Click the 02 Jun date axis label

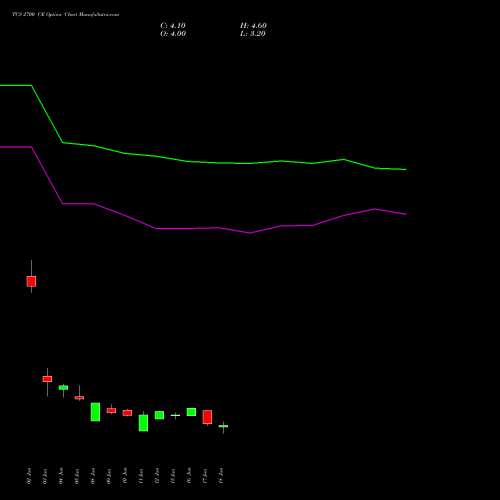(29, 476)
